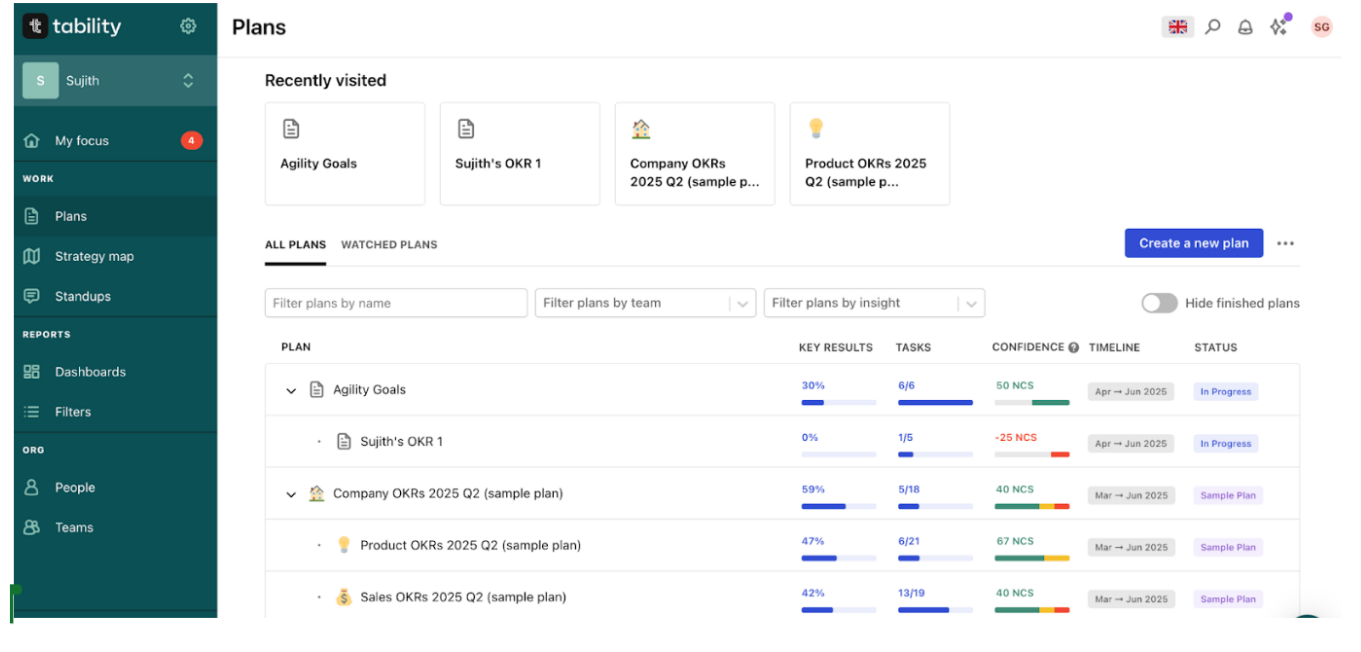Open settings gear in sidebar header
The image size is (1361, 652).
click(x=188, y=26)
